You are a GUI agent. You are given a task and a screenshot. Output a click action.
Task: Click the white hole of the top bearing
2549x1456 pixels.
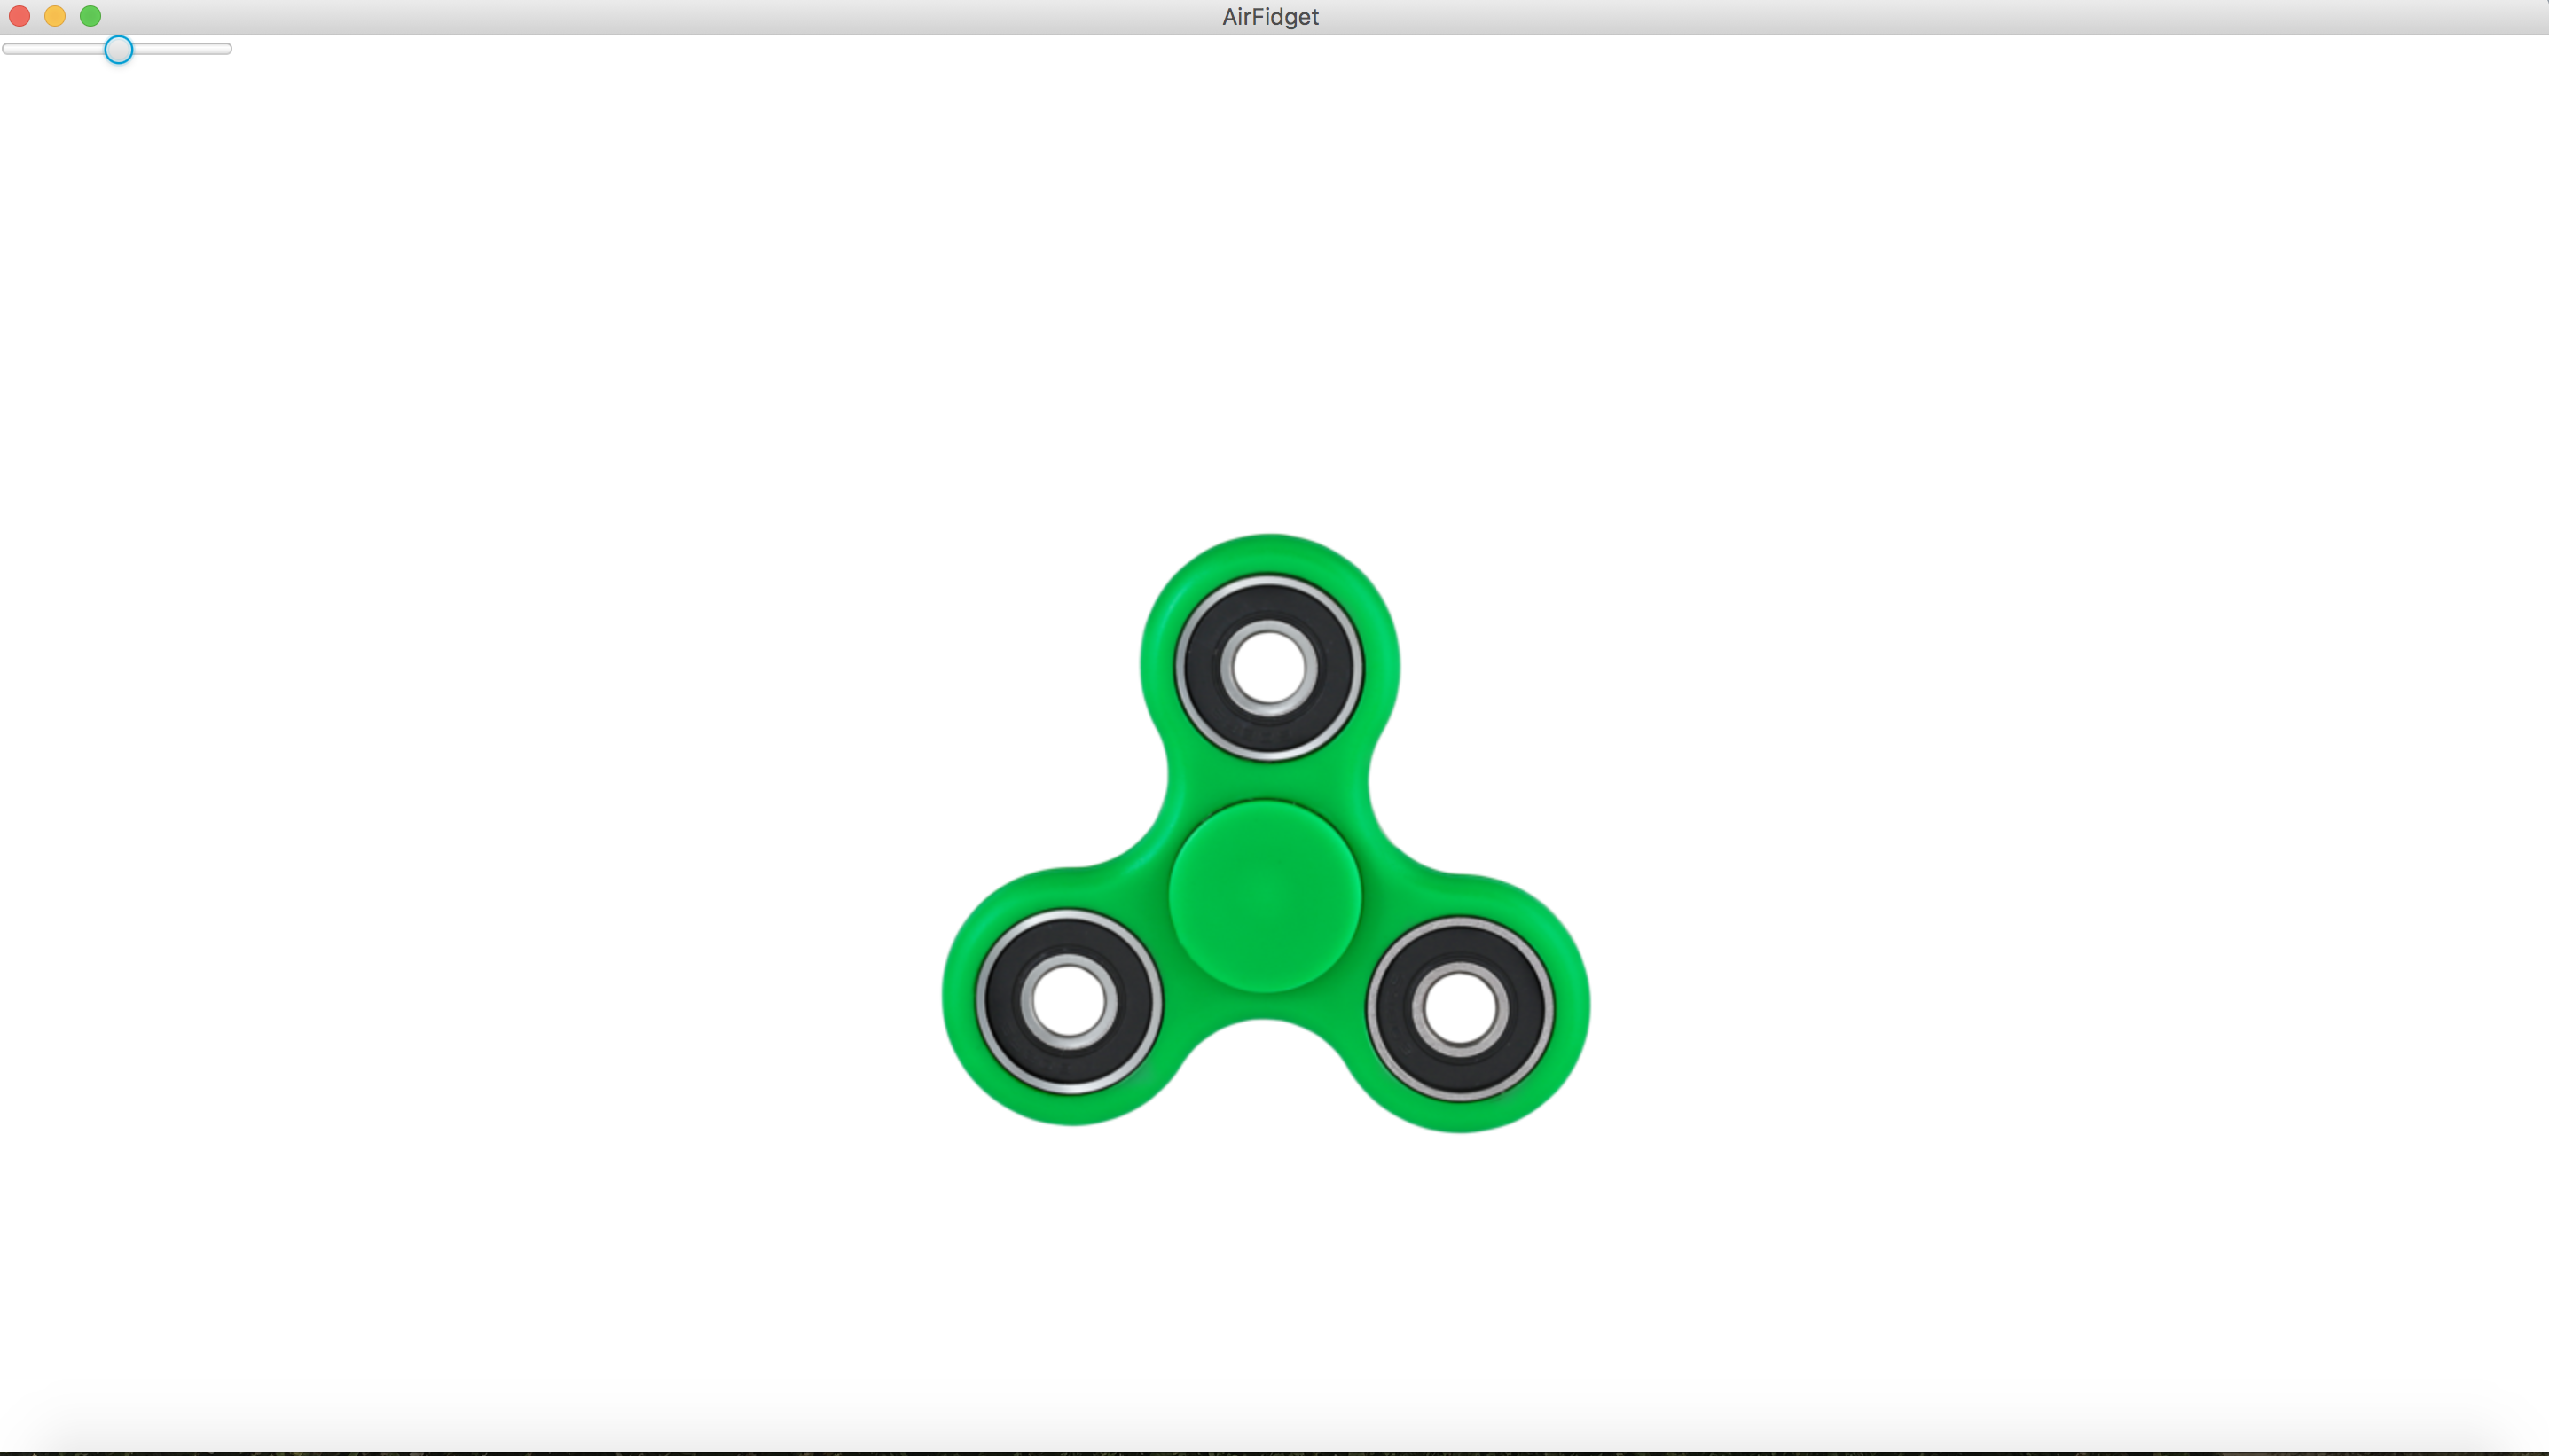coord(1269,667)
